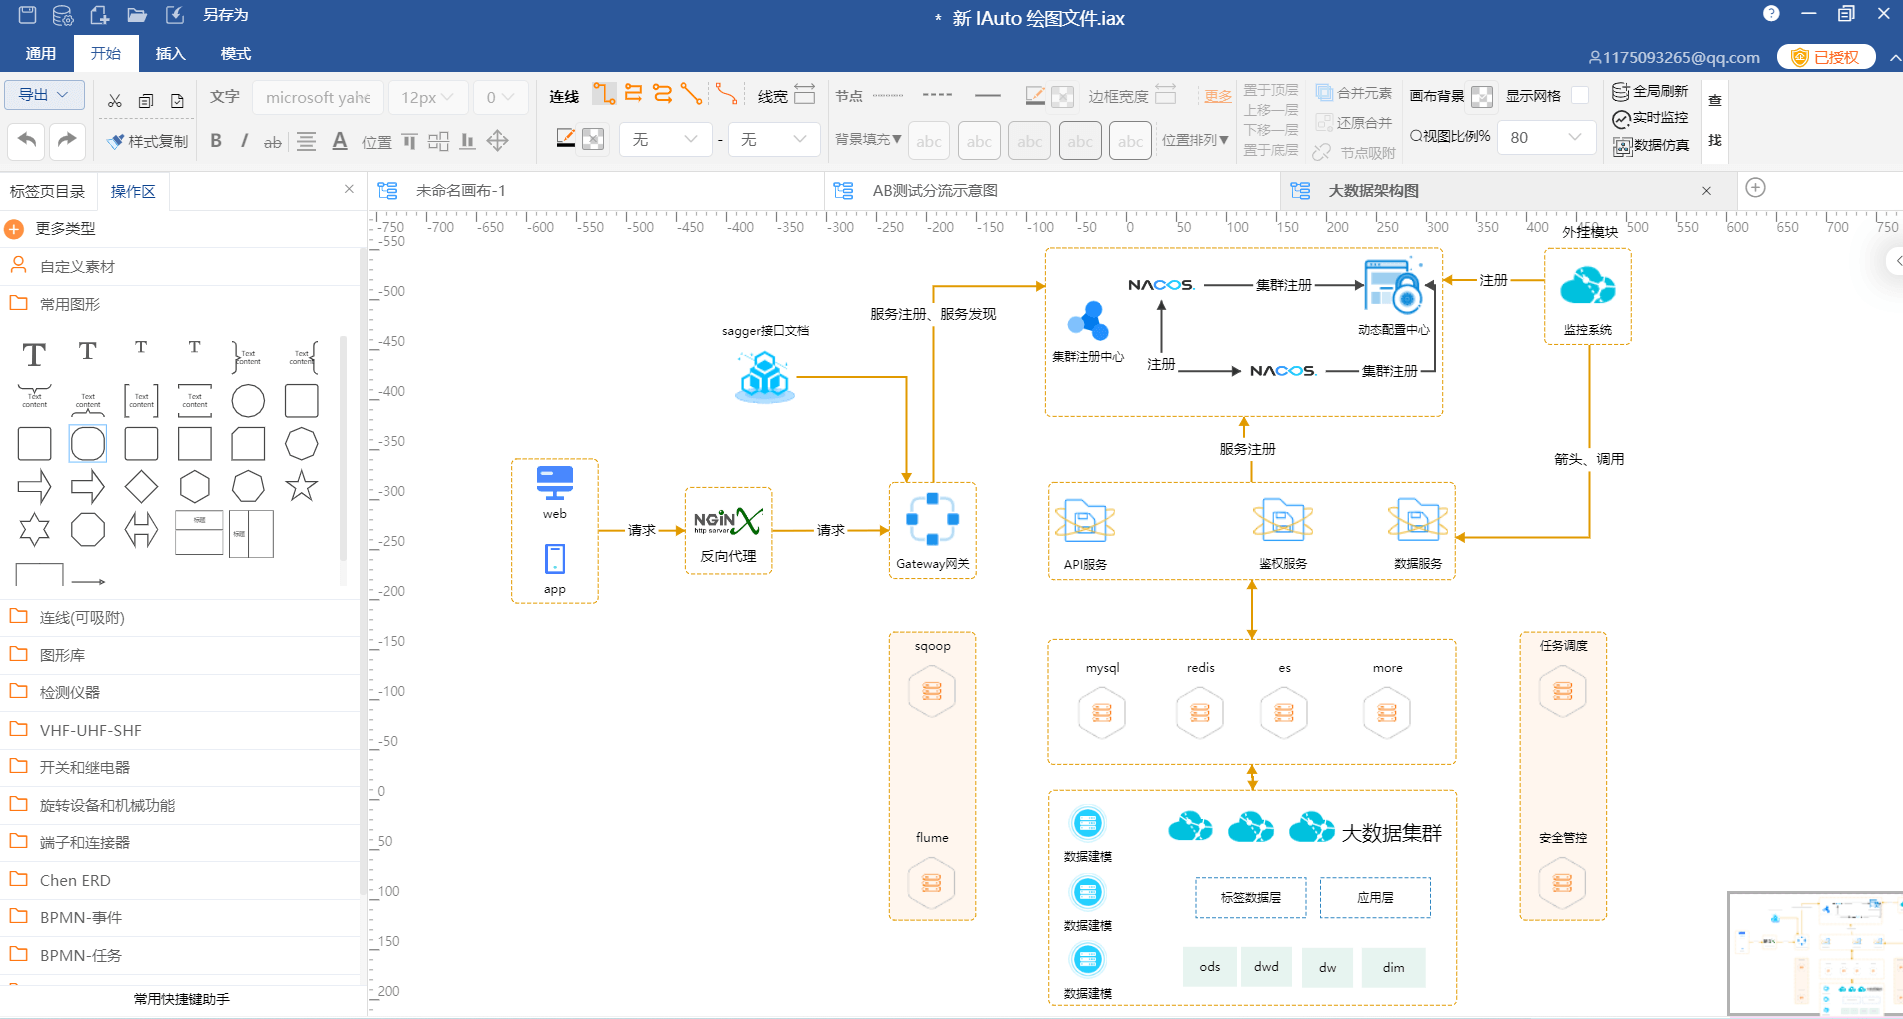Select the Gateway网关 node on canvas
The height and width of the screenshot is (1019, 1903).
(932, 531)
